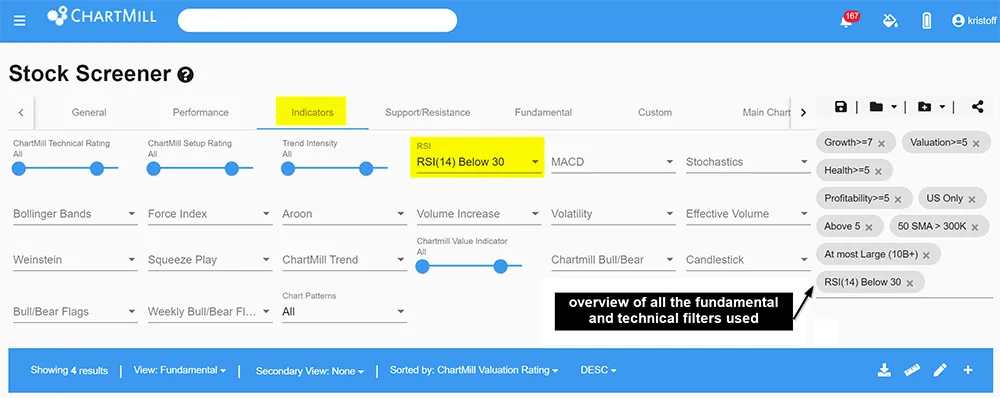Switch to the Performance tab
The width and height of the screenshot is (1000, 398).
(200, 112)
